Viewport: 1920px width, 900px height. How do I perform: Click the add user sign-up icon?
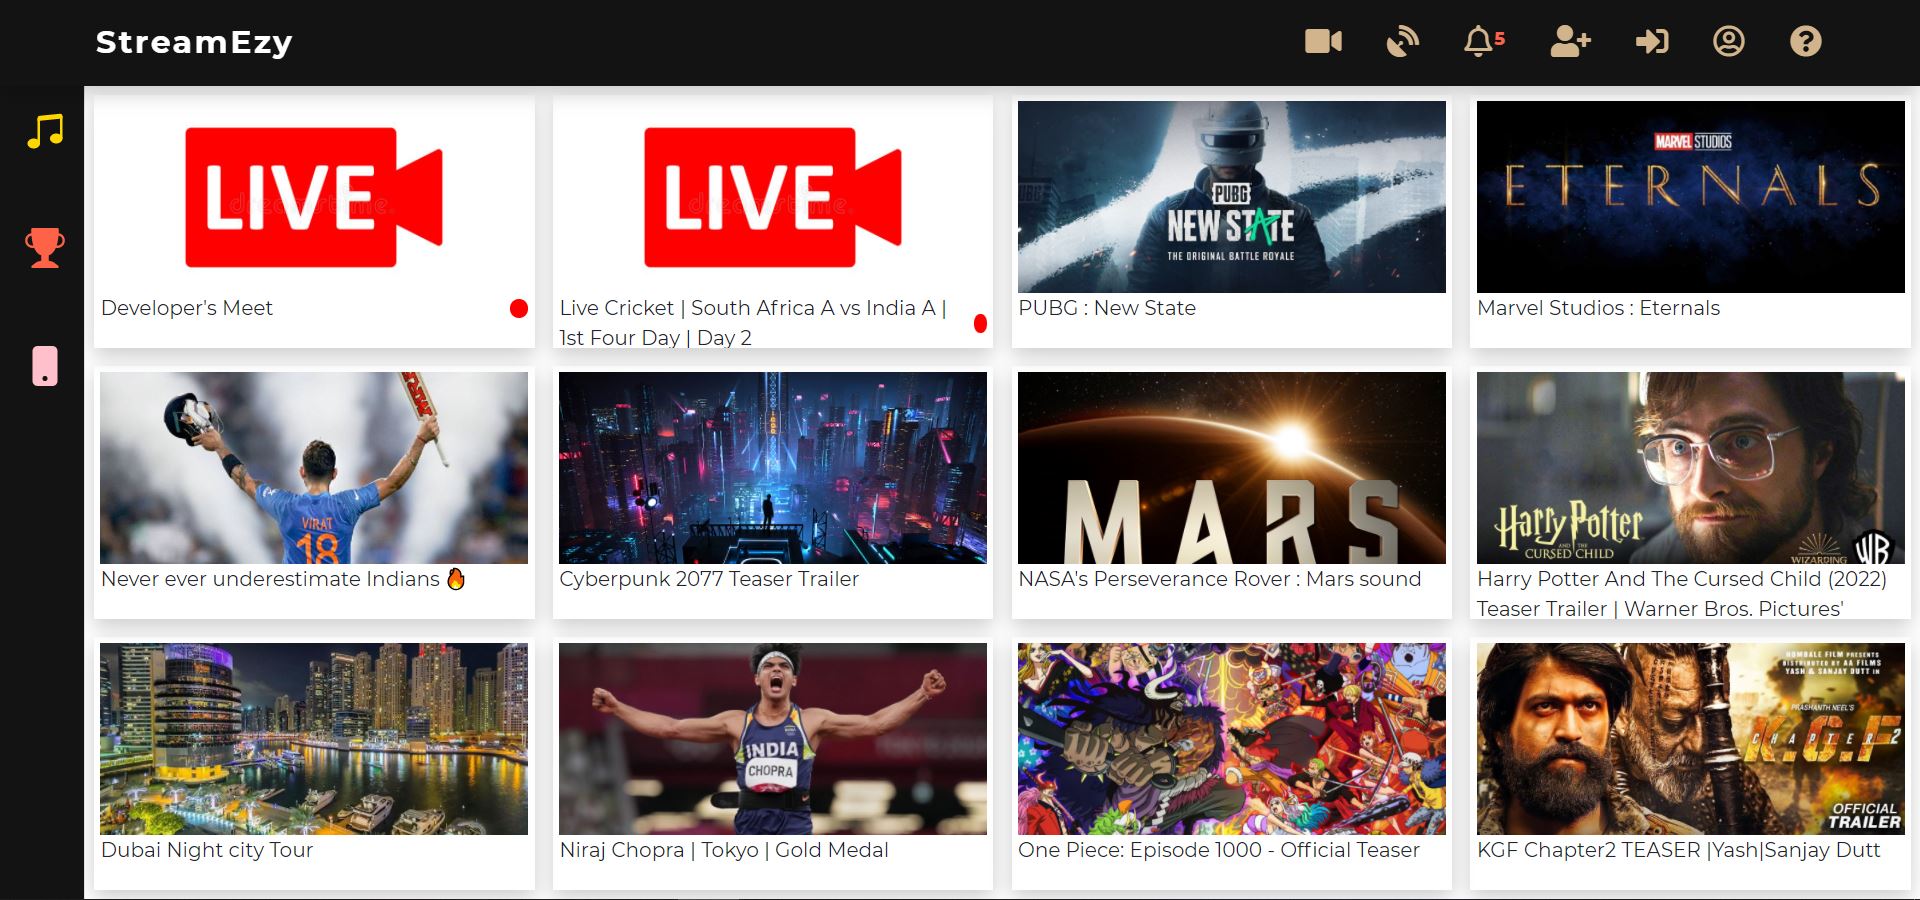pos(1570,41)
